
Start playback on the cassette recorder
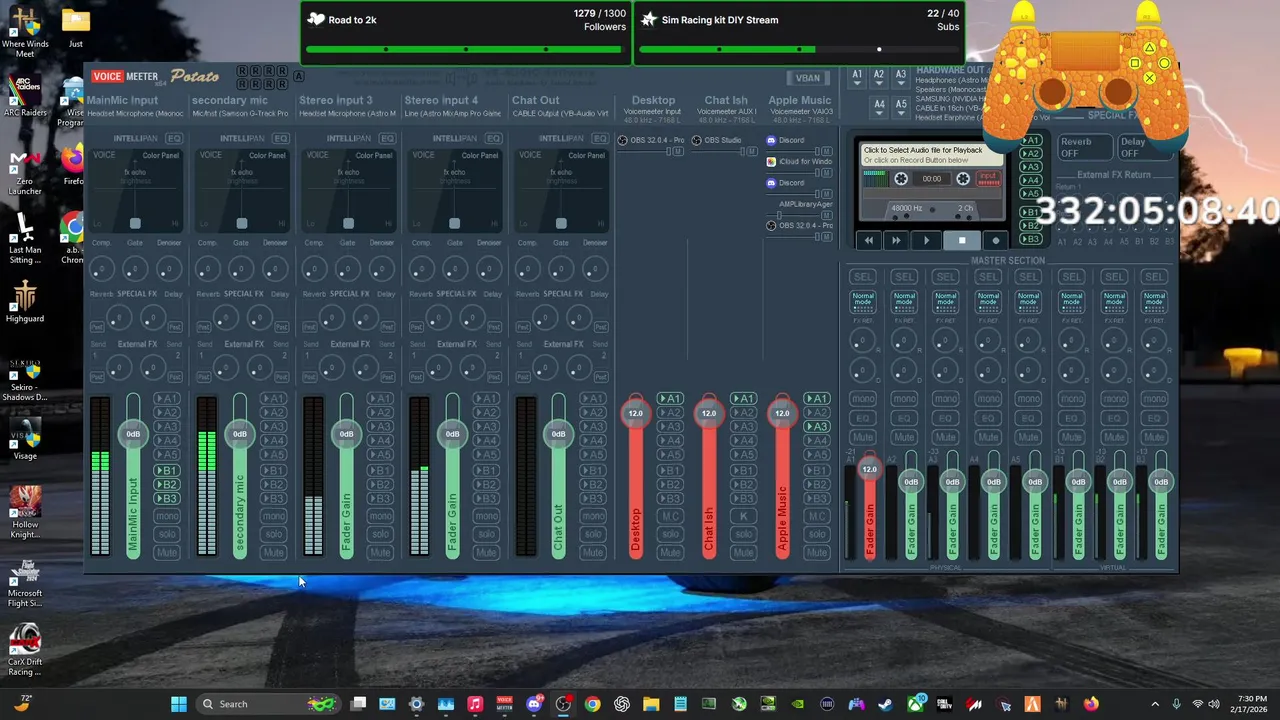pyautogui.click(x=926, y=240)
